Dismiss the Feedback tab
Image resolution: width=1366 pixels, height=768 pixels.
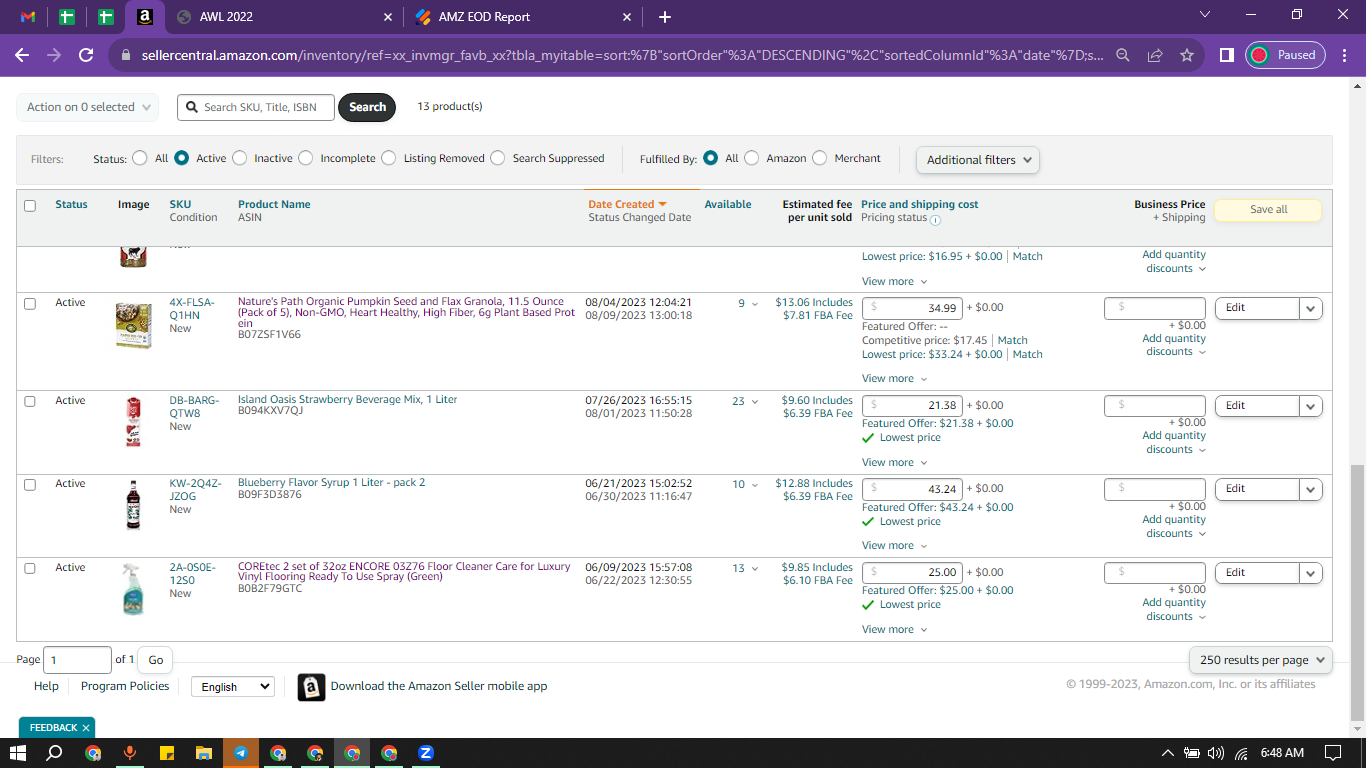(86, 728)
